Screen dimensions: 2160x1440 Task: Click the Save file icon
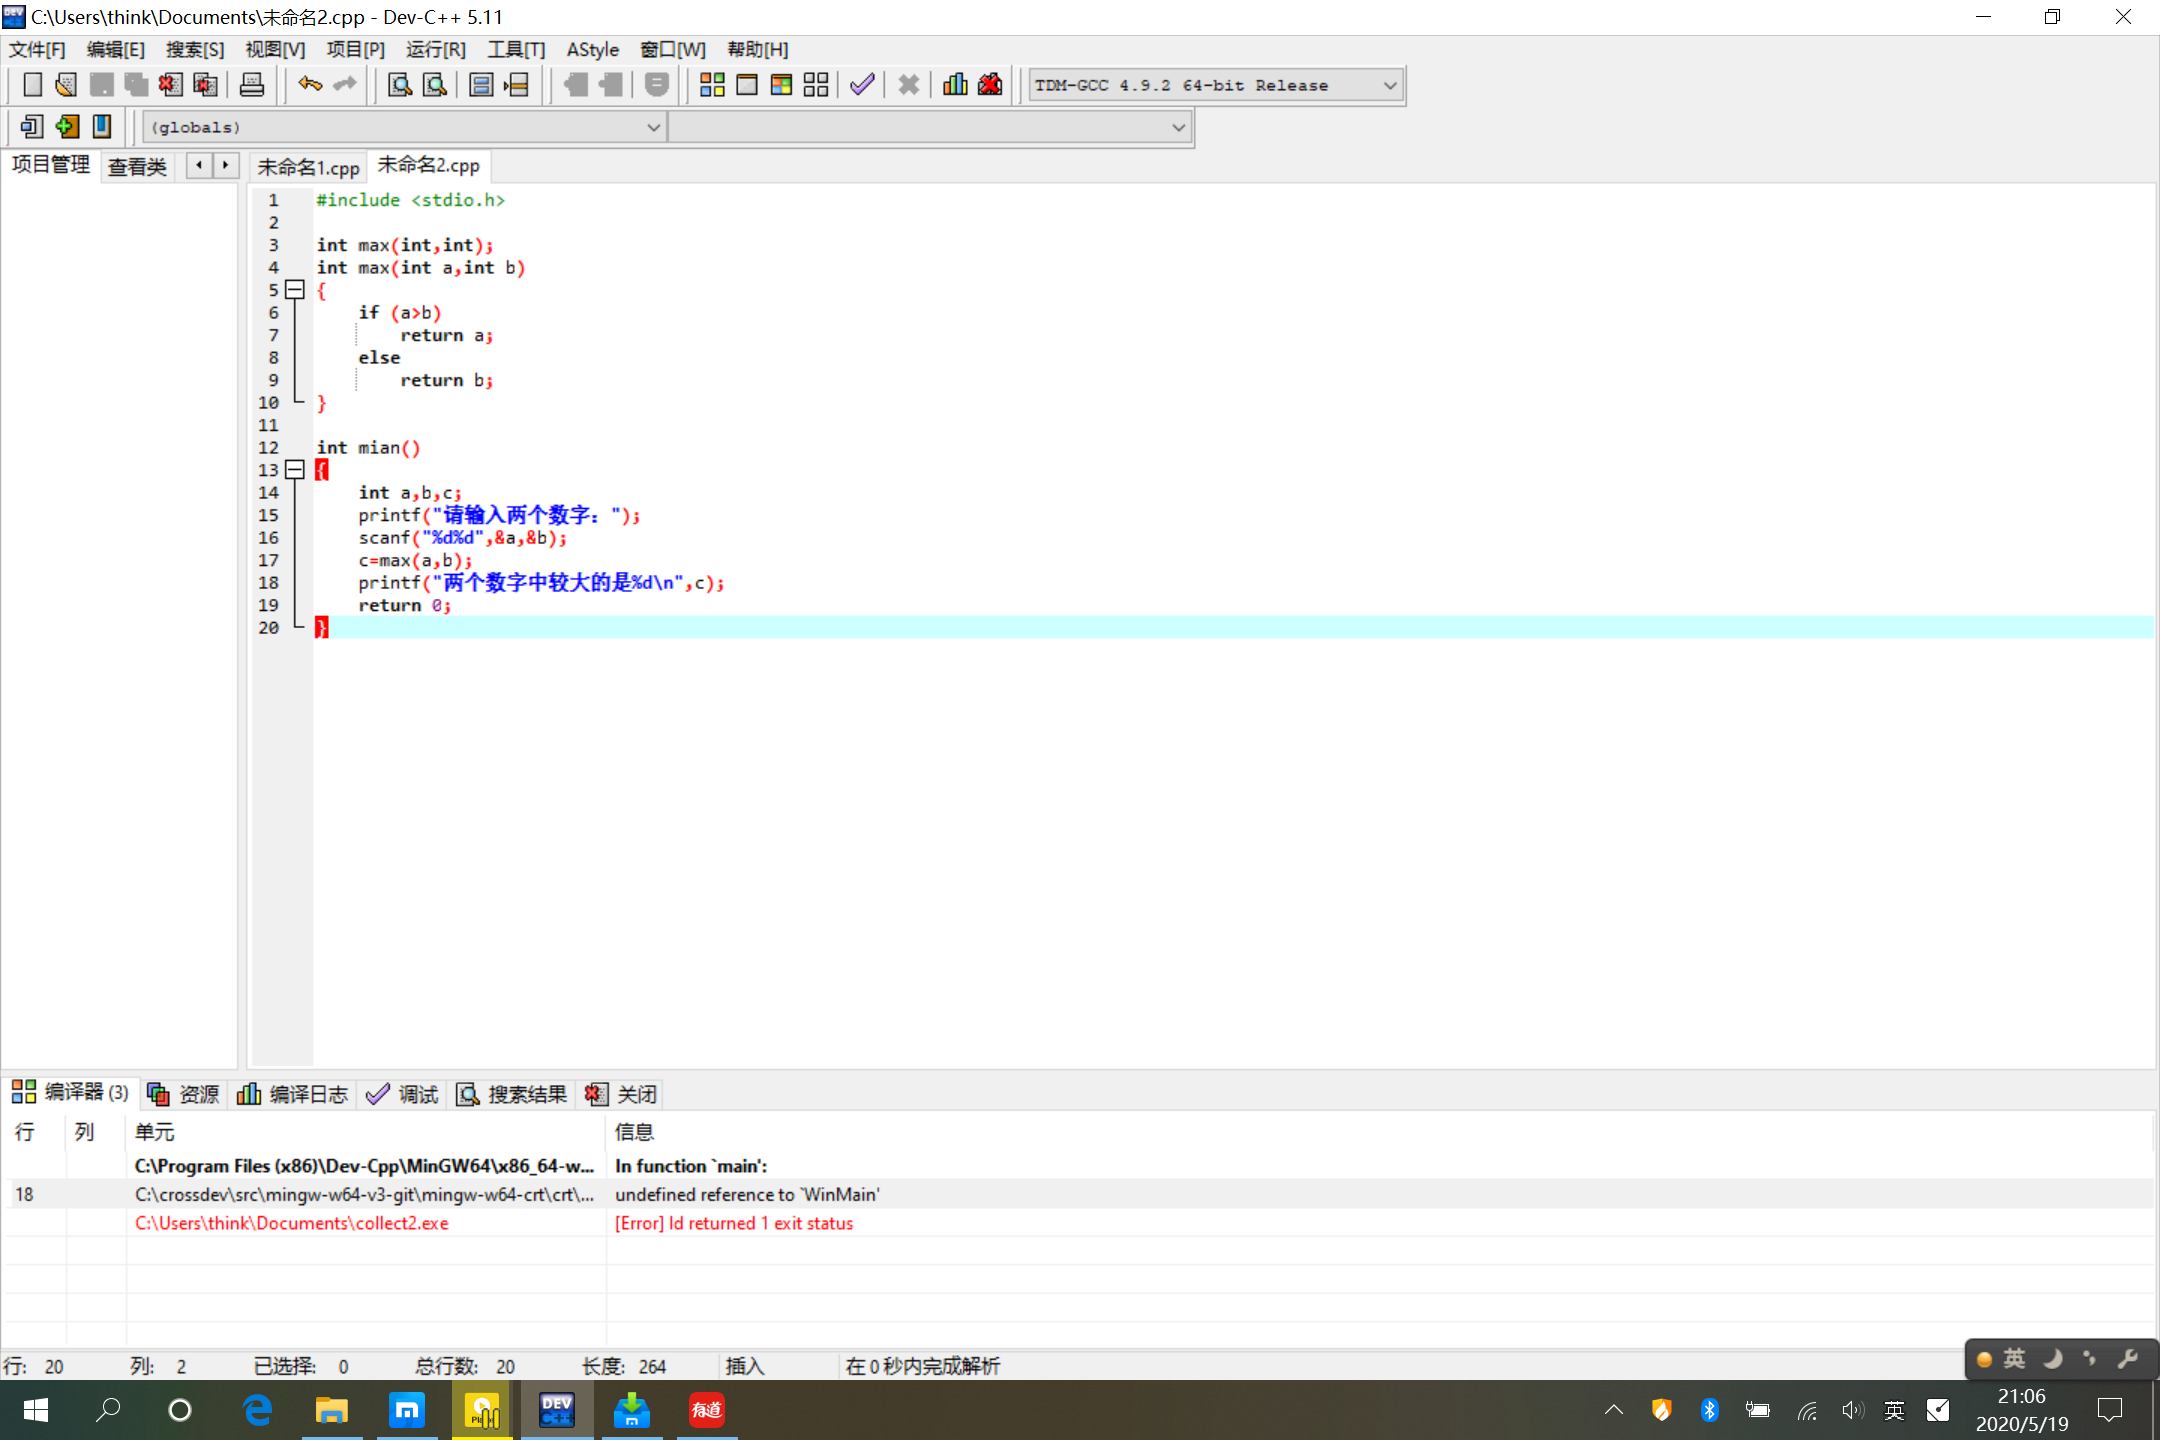click(x=101, y=85)
